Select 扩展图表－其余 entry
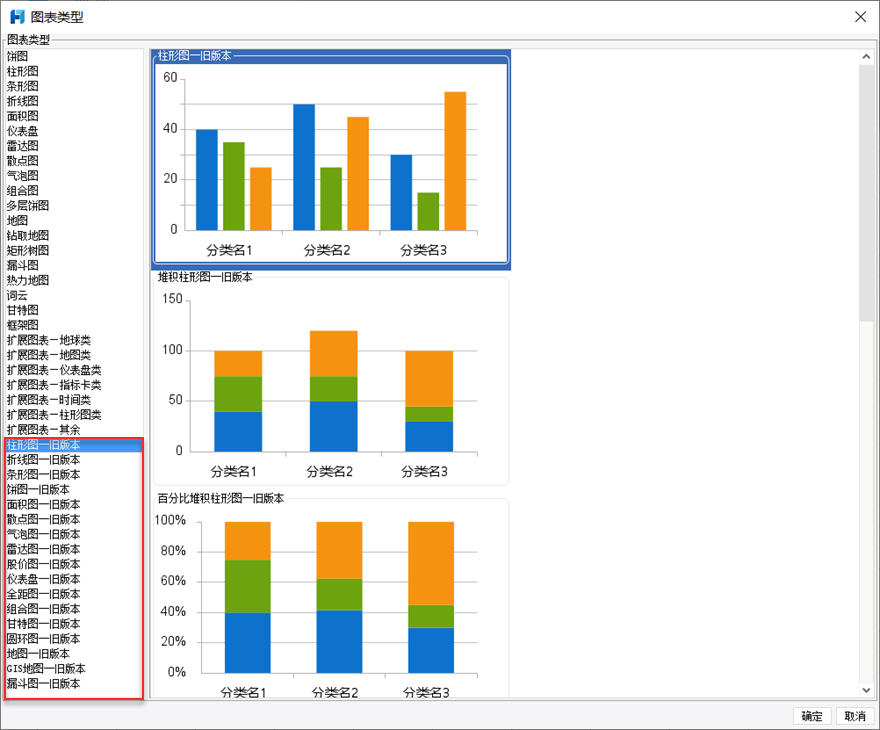This screenshot has width=880, height=730. [x=43, y=429]
